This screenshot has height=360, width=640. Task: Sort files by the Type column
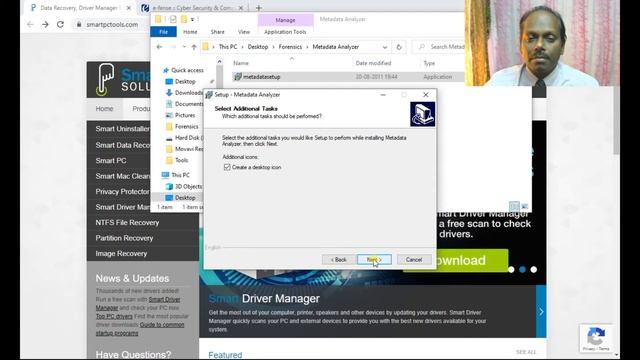pos(429,63)
